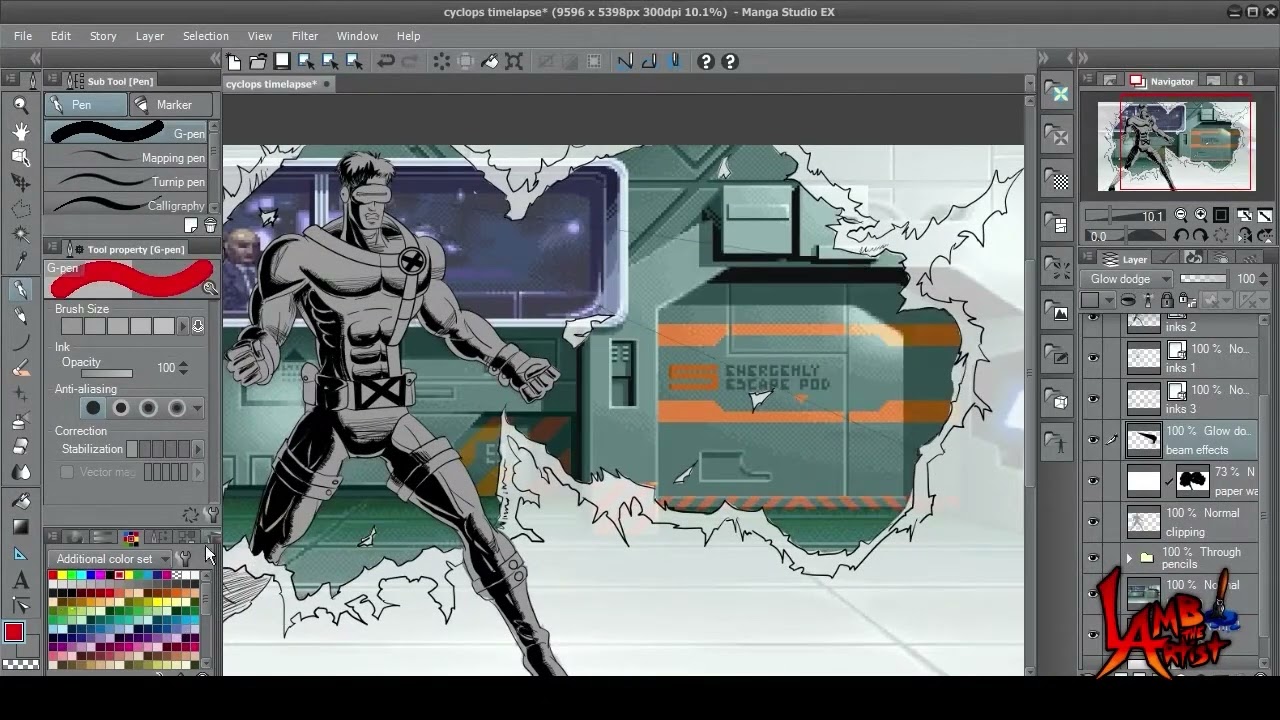Screen dimensions: 1280x720
Task: Expand the pencils folder layer
Action: (x=1130, y=558)
